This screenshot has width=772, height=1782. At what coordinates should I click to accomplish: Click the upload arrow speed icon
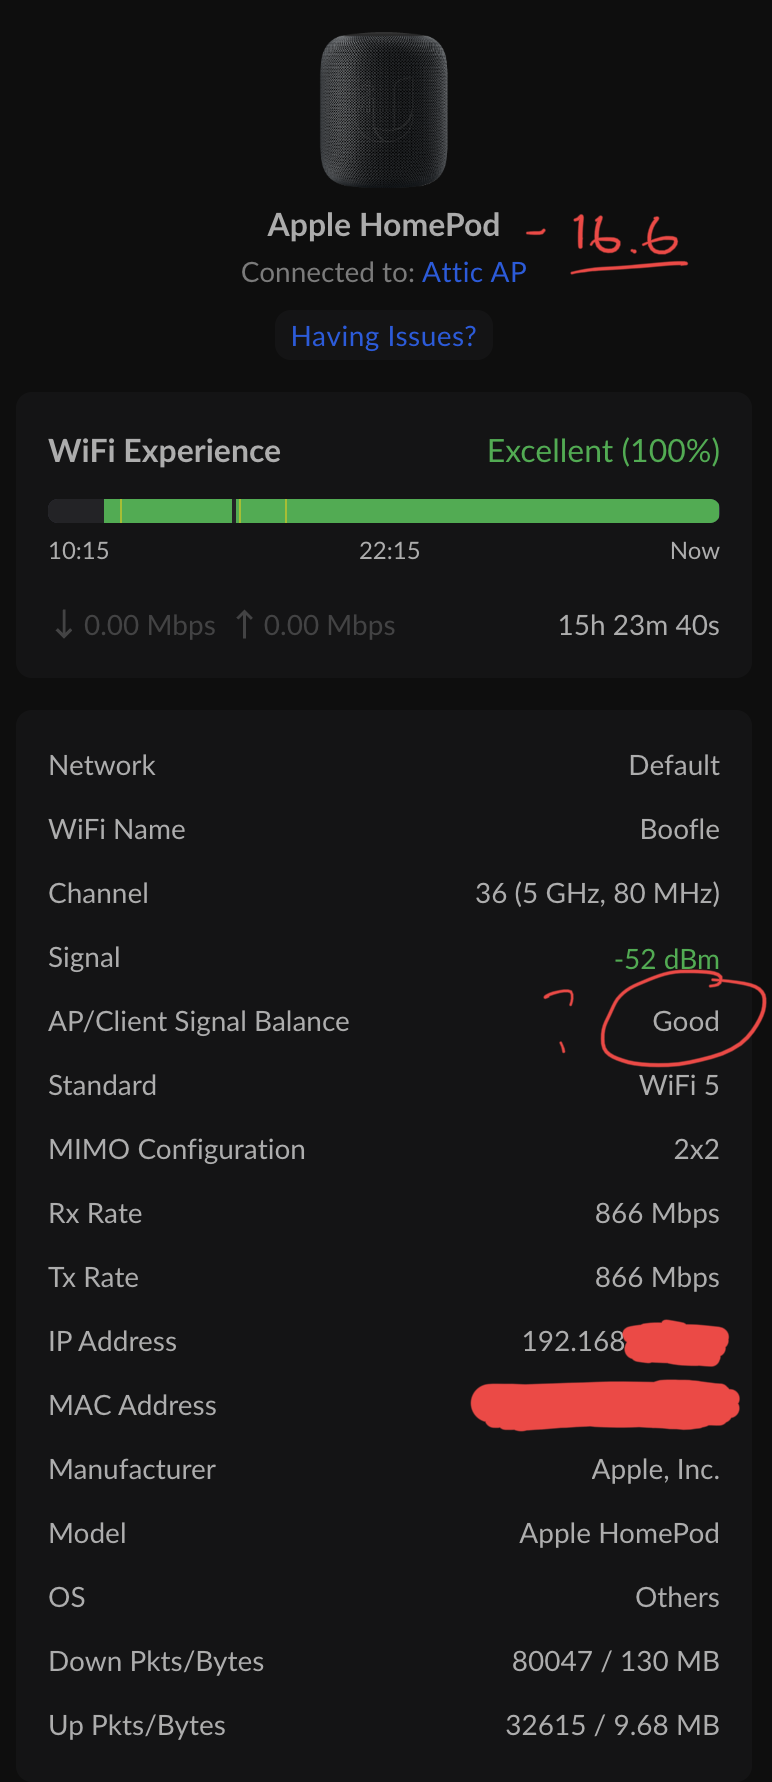[x=244, y=625]
